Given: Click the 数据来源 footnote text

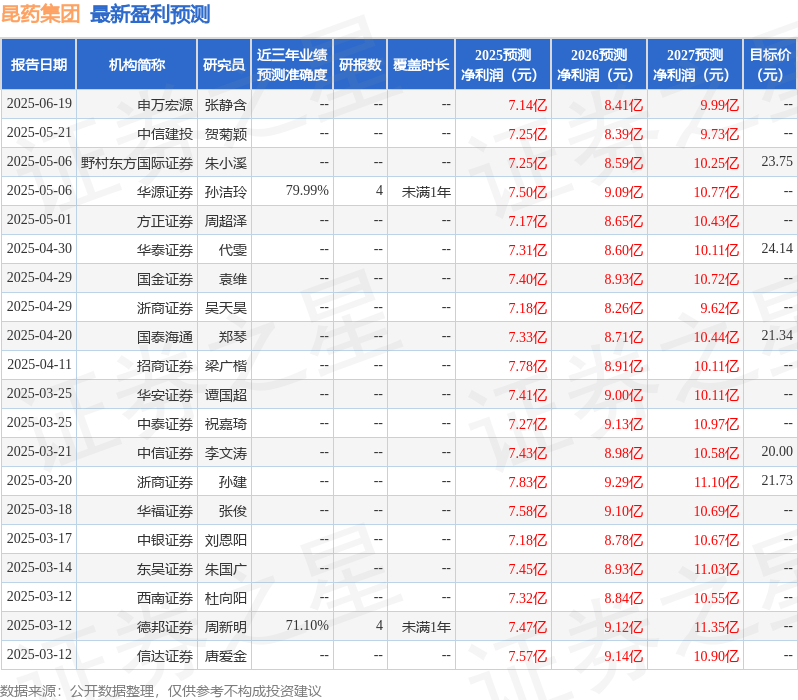Looking at the screenshot, I should [x=161, y=691].
